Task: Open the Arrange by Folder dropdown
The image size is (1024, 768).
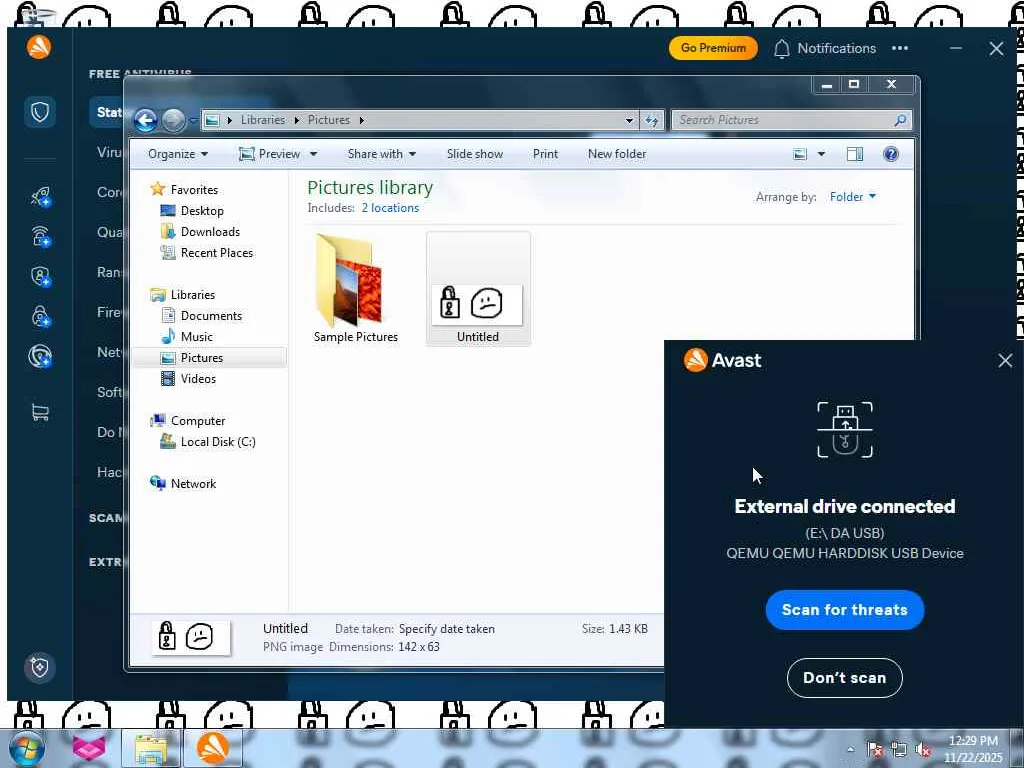Action: pos(853,197)
